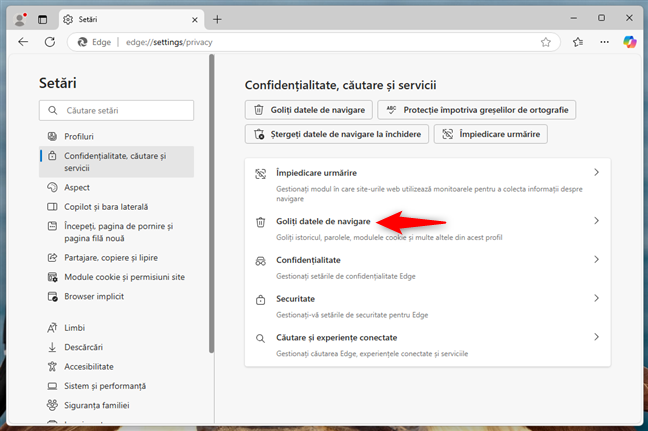The image size is (648, 431).
Task: Open Începeți, pagina de pornire section
Action: 117,232
